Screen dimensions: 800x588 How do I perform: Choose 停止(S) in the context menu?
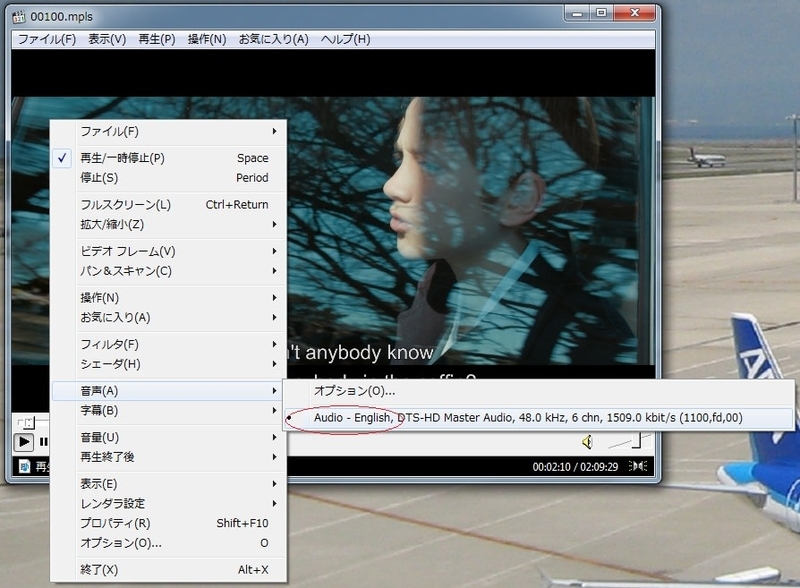pos(168,178)
